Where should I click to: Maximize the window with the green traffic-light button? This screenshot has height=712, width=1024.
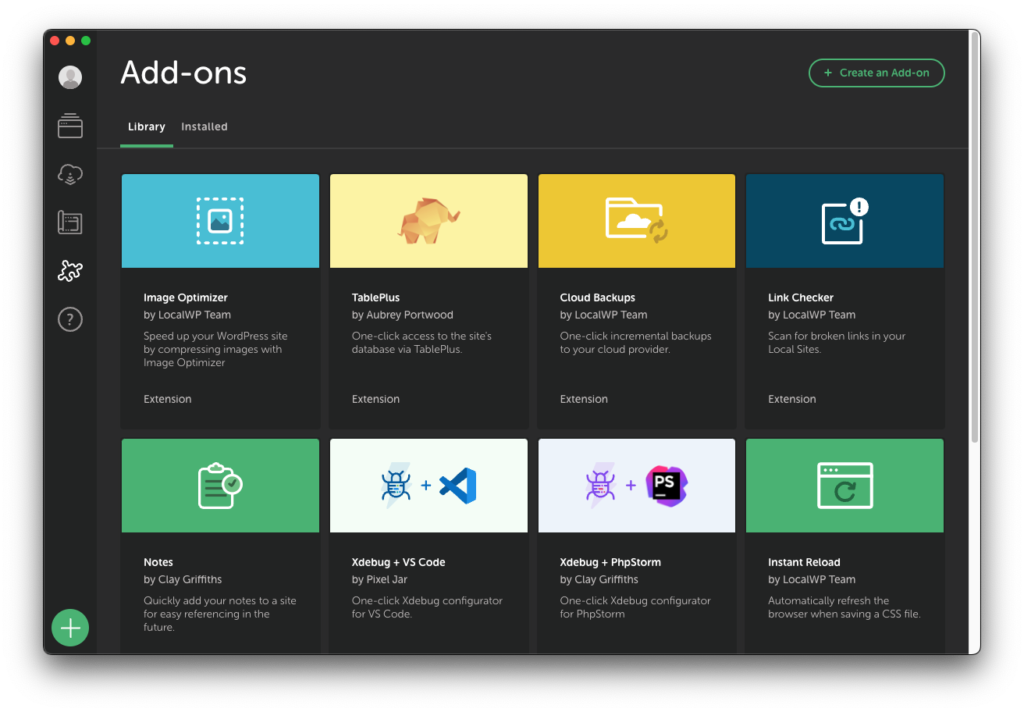[86, 40]
